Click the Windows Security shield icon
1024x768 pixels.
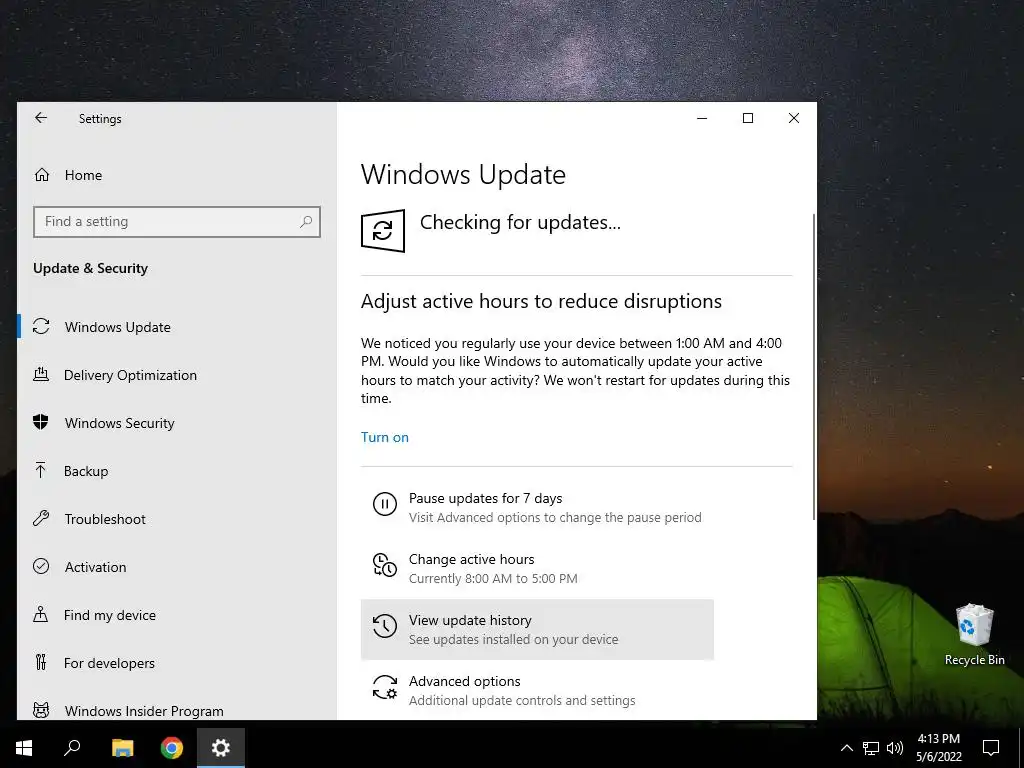[x=41, y=423]
